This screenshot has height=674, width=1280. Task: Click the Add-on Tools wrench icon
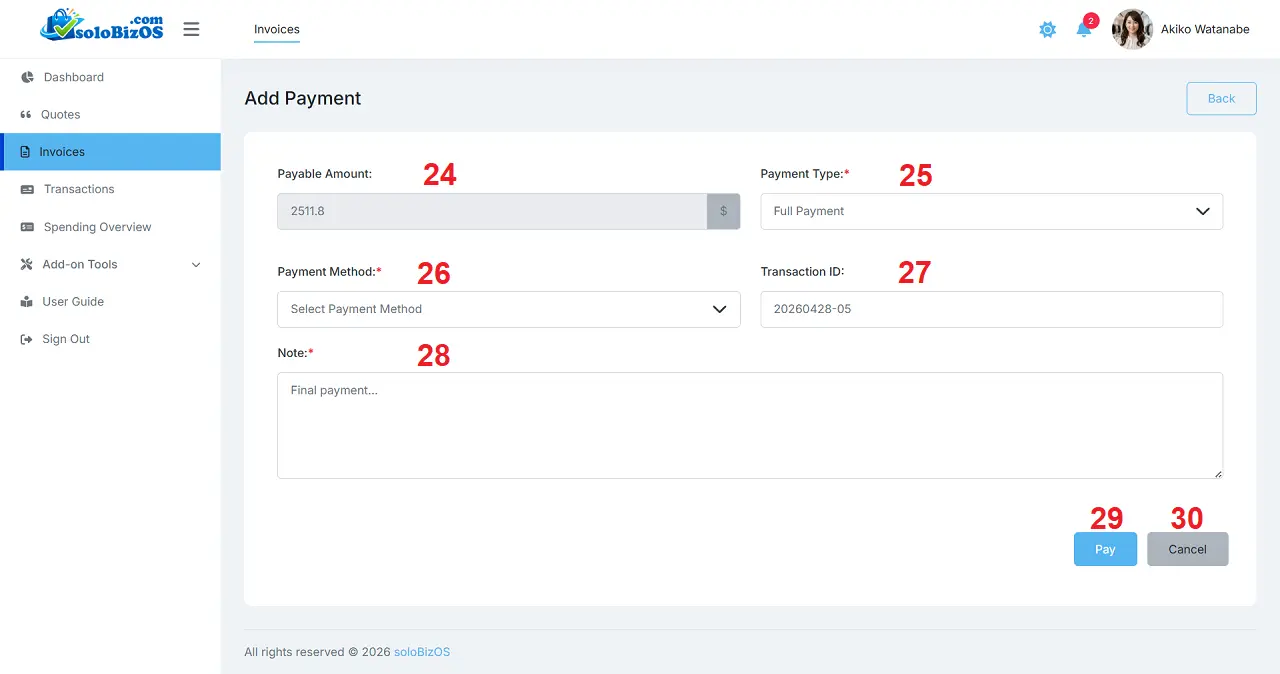[x=26, y=264]
